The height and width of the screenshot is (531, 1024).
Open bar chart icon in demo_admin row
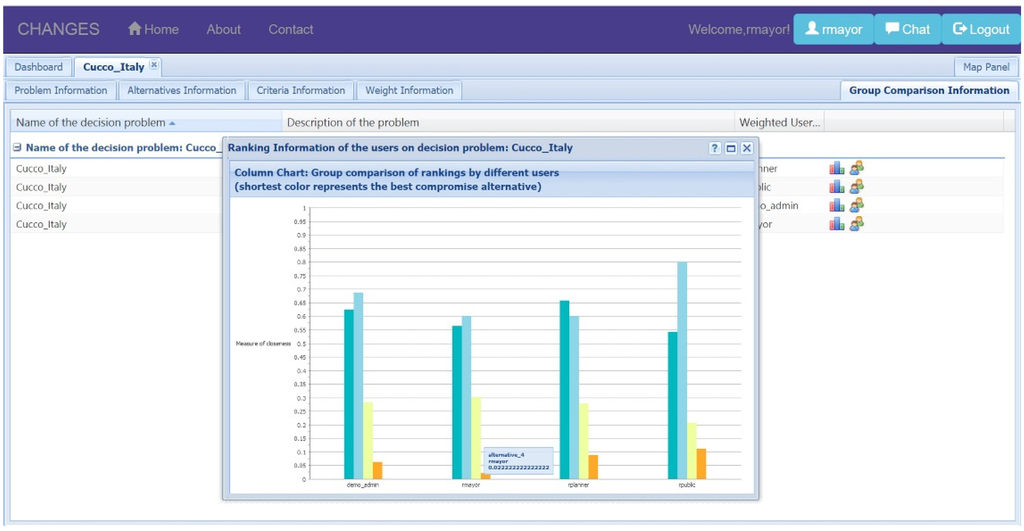[x=836, y=205]
